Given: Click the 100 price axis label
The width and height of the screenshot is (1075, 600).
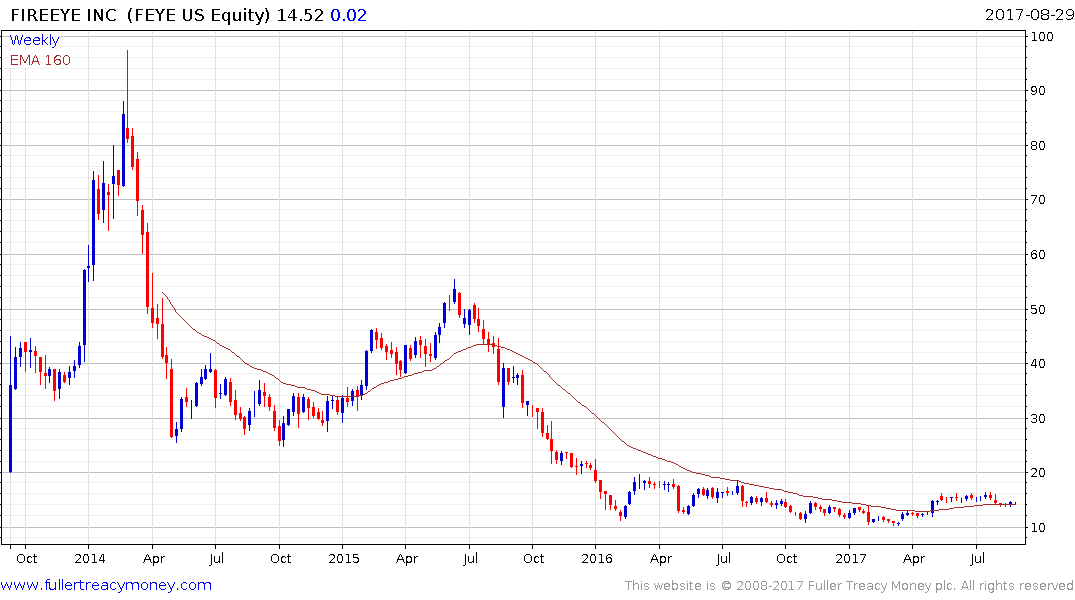Looking at the screenshot, I should coord(1042,36).
